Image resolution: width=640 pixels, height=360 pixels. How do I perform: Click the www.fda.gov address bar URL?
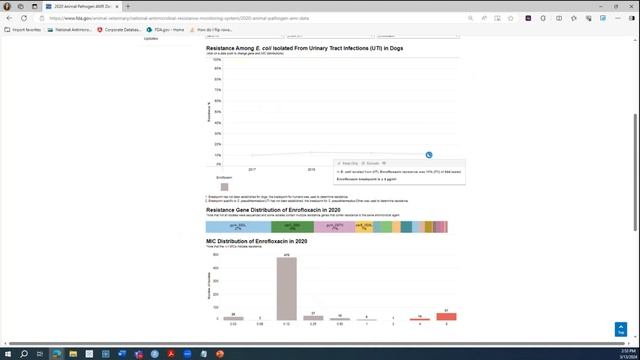[179, 18]
